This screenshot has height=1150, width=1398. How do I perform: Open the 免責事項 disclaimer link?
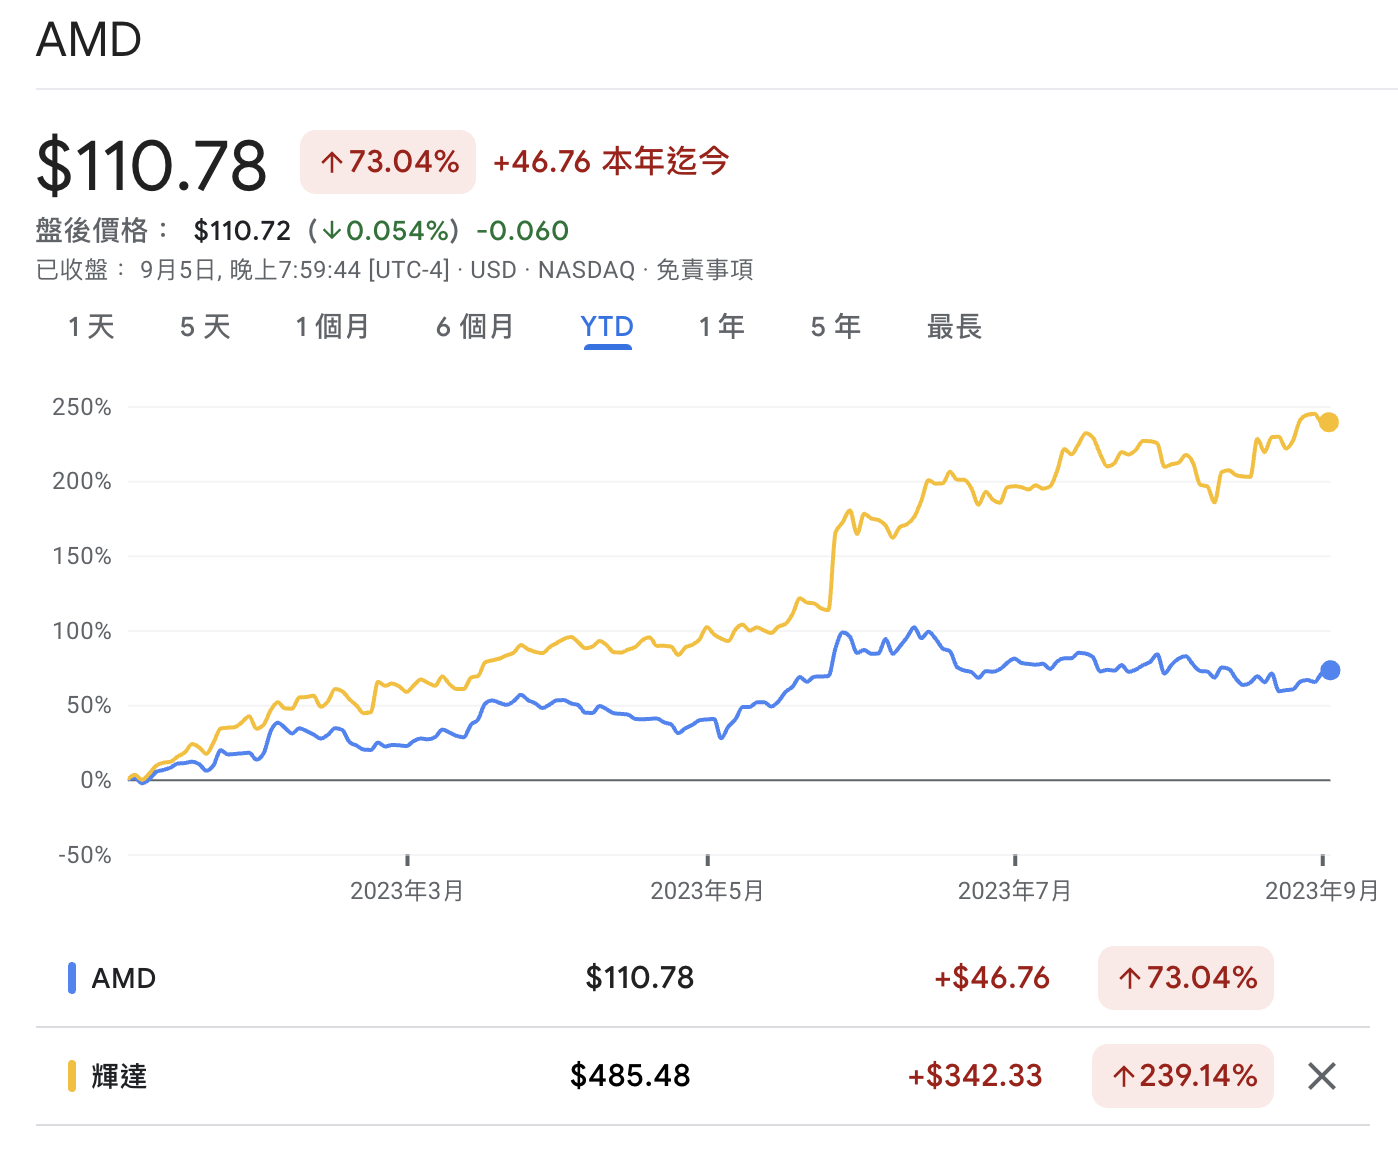(705, 270)
